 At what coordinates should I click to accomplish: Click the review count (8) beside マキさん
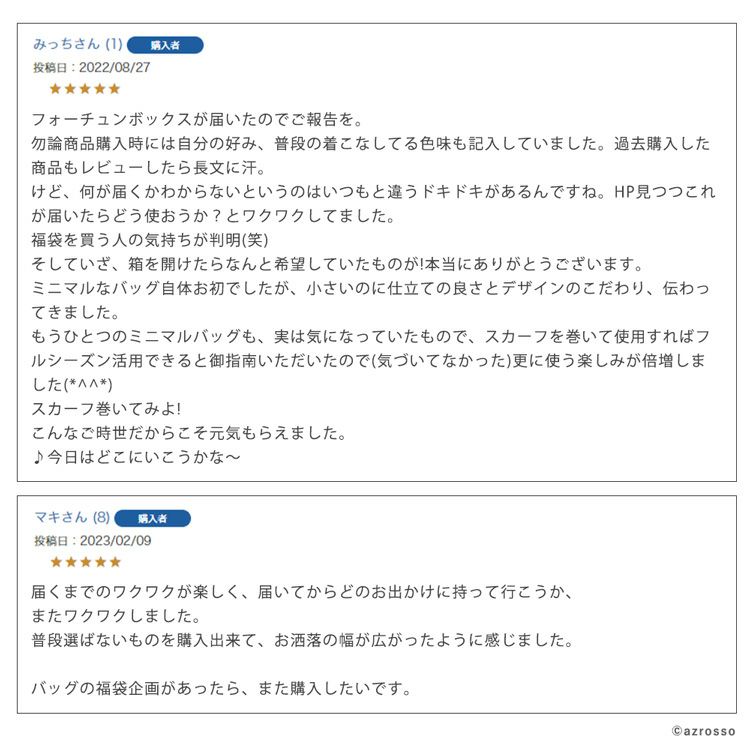[x=101, y=518]
